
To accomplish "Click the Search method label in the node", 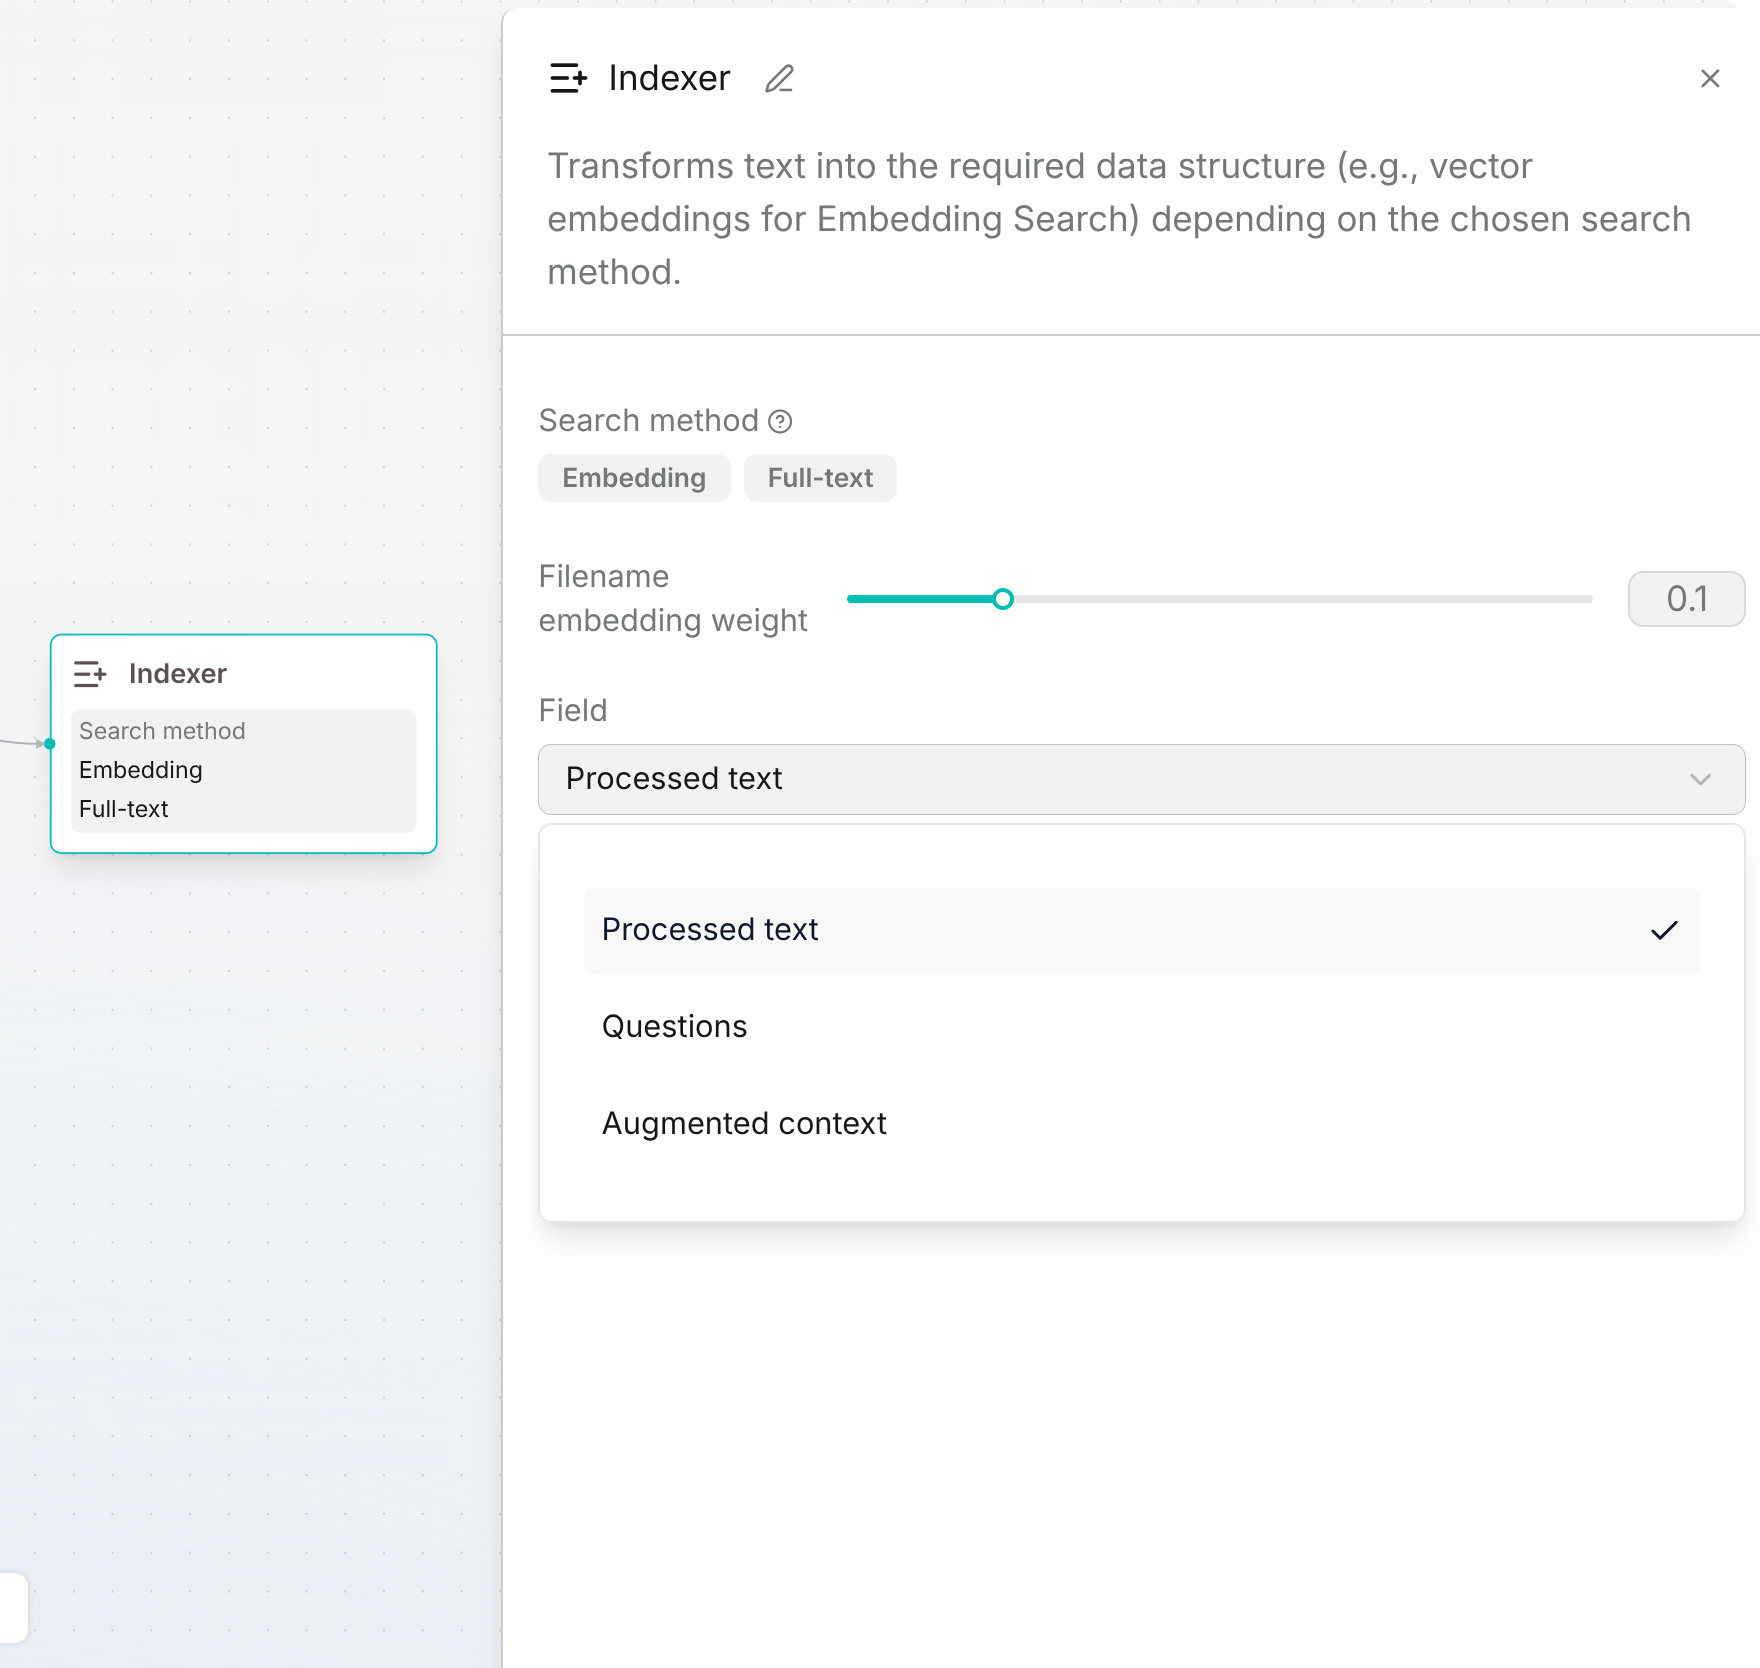I will (162, 731).
